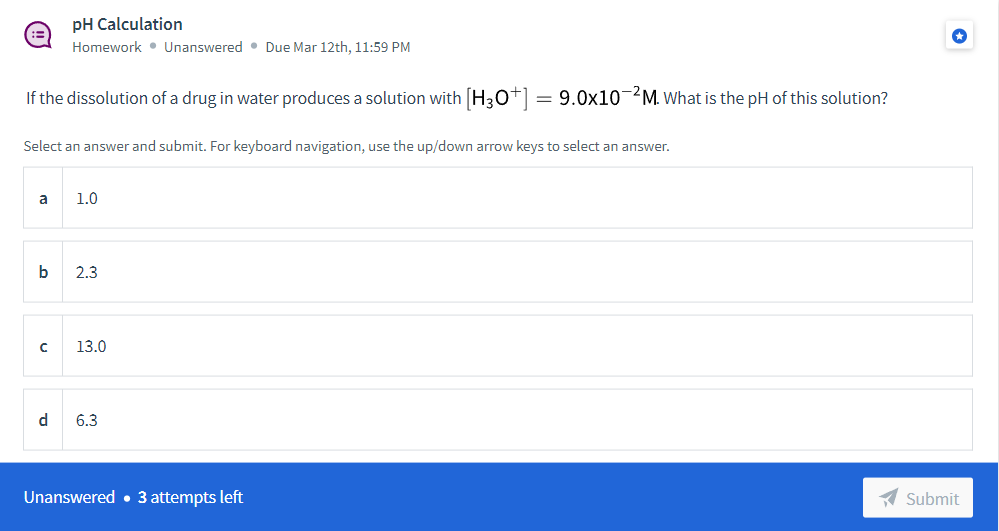
Task: Click the Unanswered status under the title
Action: pos(203,47)
